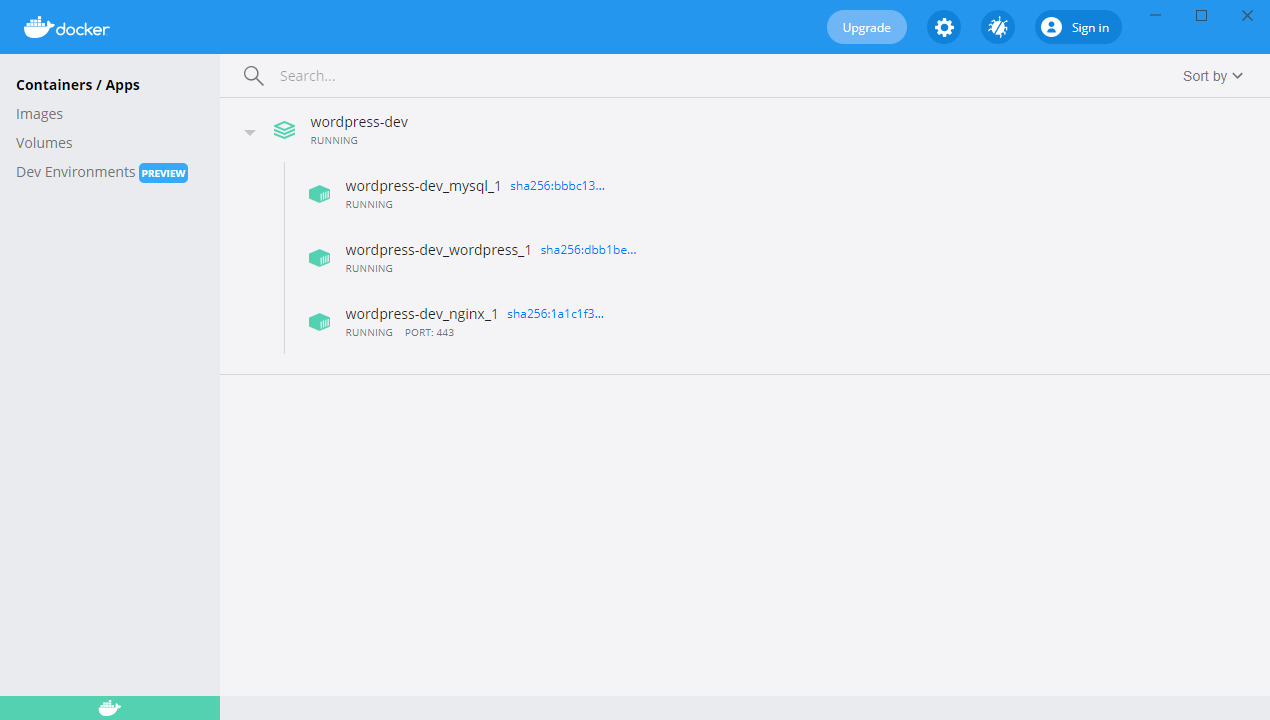This screenshot has height=720, width=1270.
Task: Select Containers / Apps in sidebar
Action: [x=78, y=85]
